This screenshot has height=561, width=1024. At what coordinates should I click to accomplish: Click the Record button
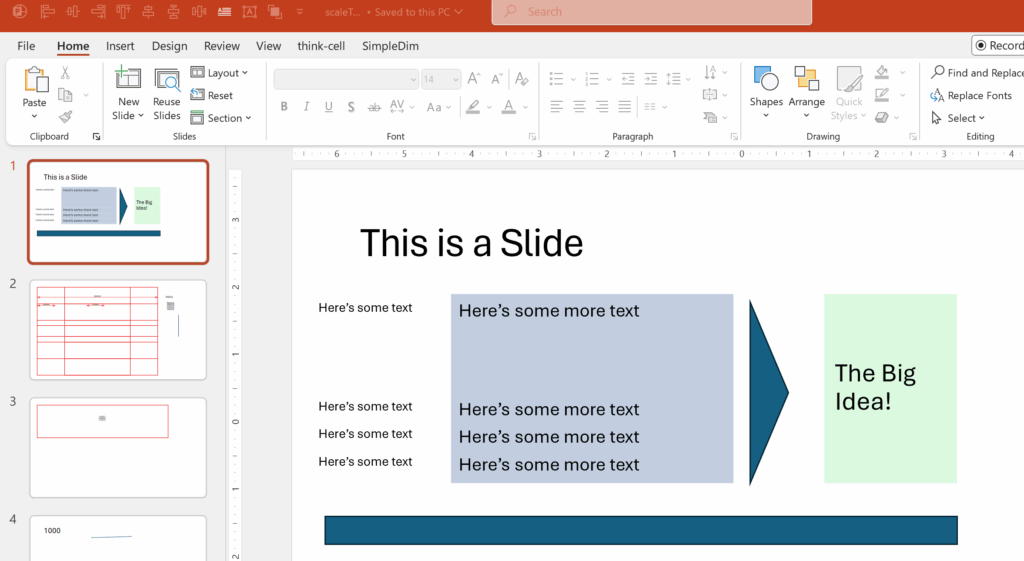click(x=999, y=45)
